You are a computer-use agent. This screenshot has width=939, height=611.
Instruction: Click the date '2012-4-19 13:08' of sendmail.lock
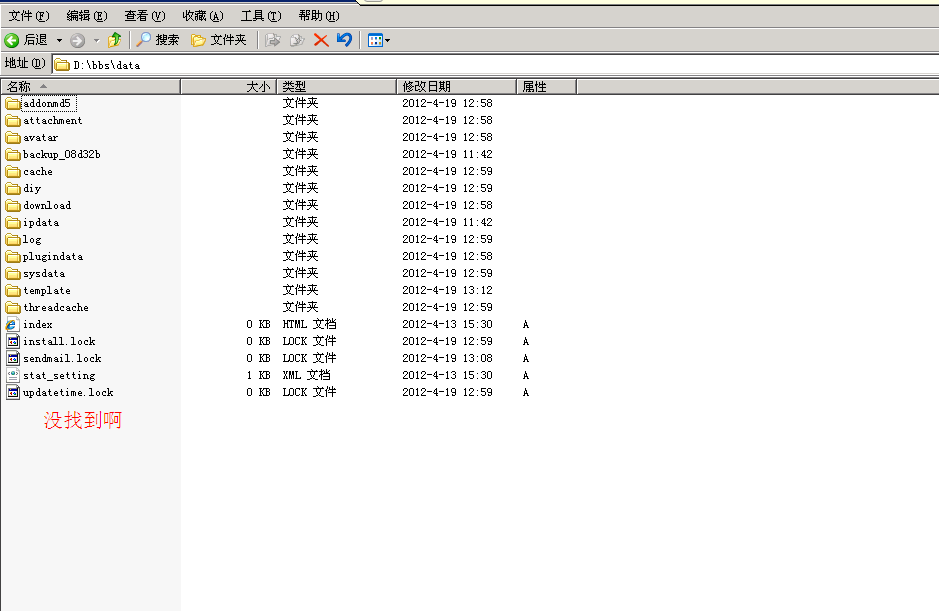click(447, 358)
